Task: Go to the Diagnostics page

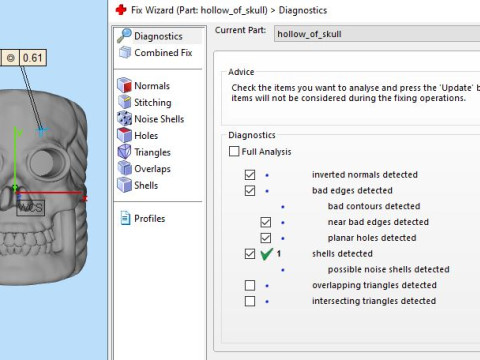Action: [158, 36]
